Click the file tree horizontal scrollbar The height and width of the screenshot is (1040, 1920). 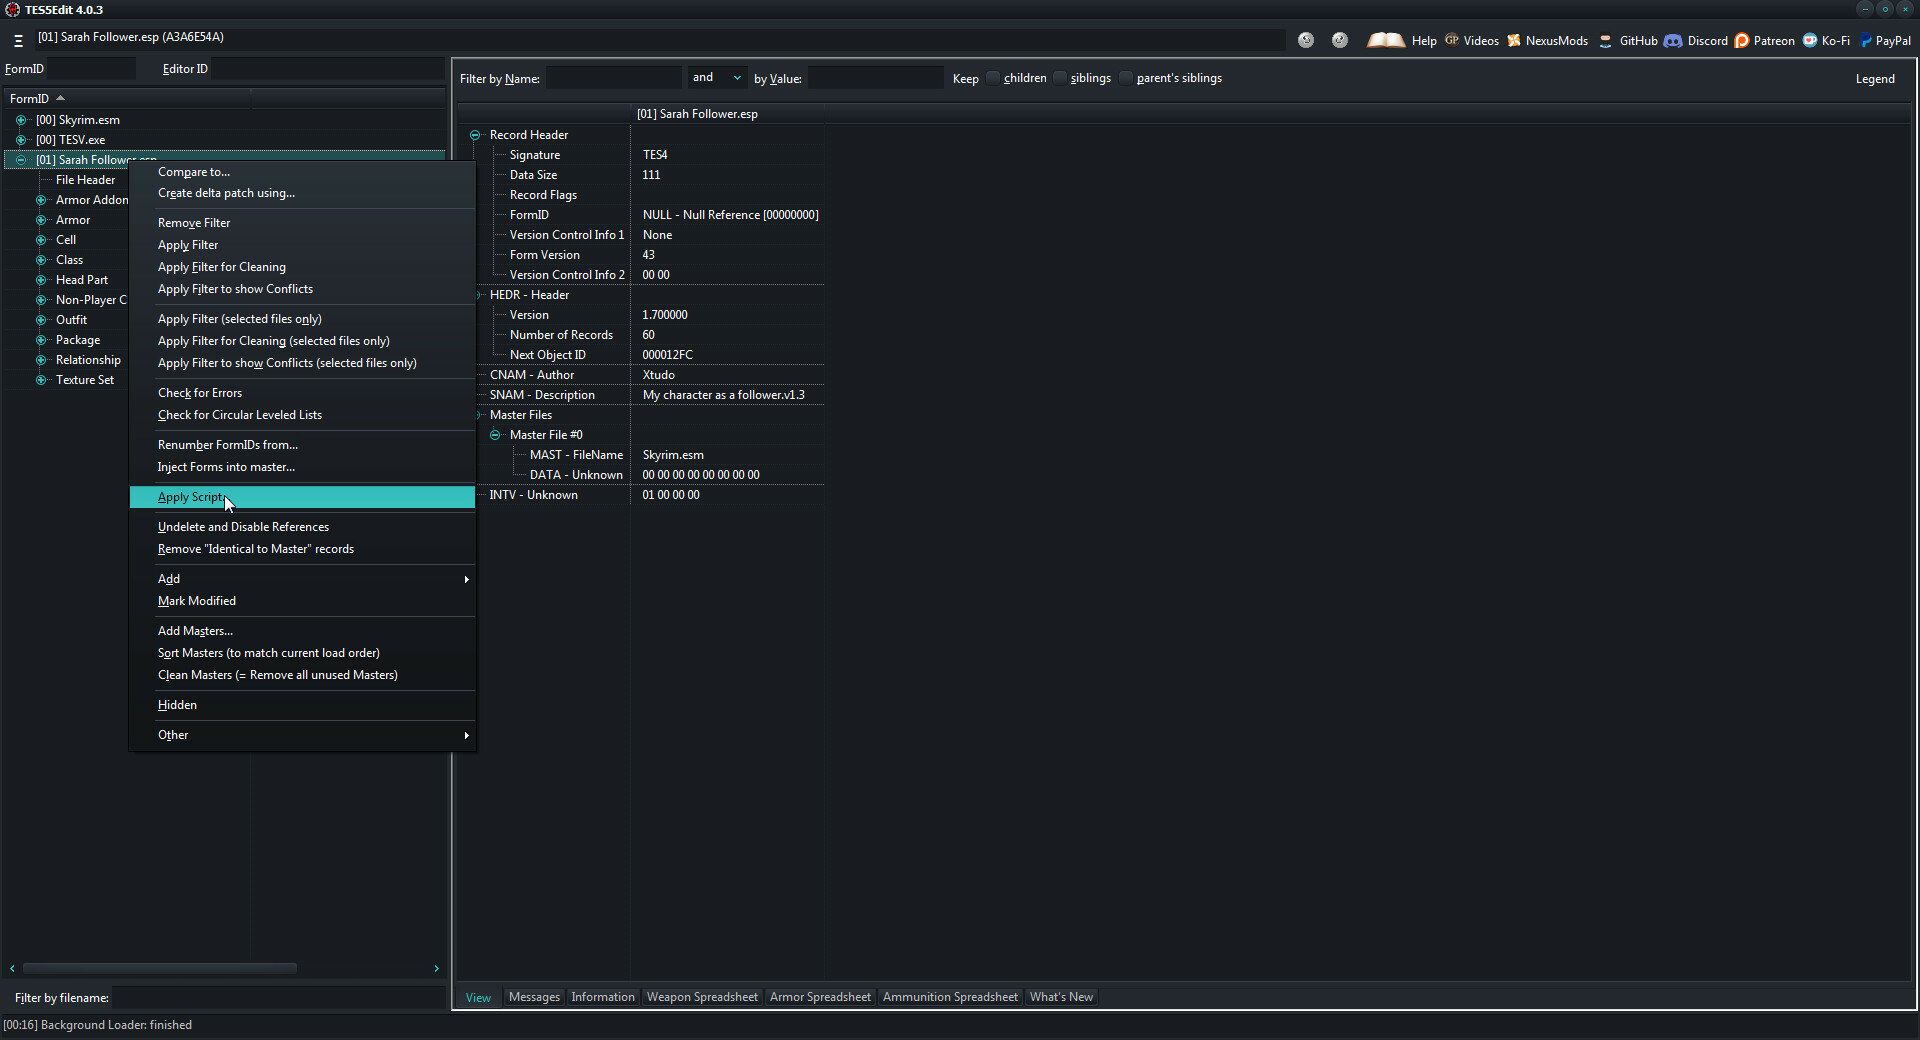click(160, 968)
